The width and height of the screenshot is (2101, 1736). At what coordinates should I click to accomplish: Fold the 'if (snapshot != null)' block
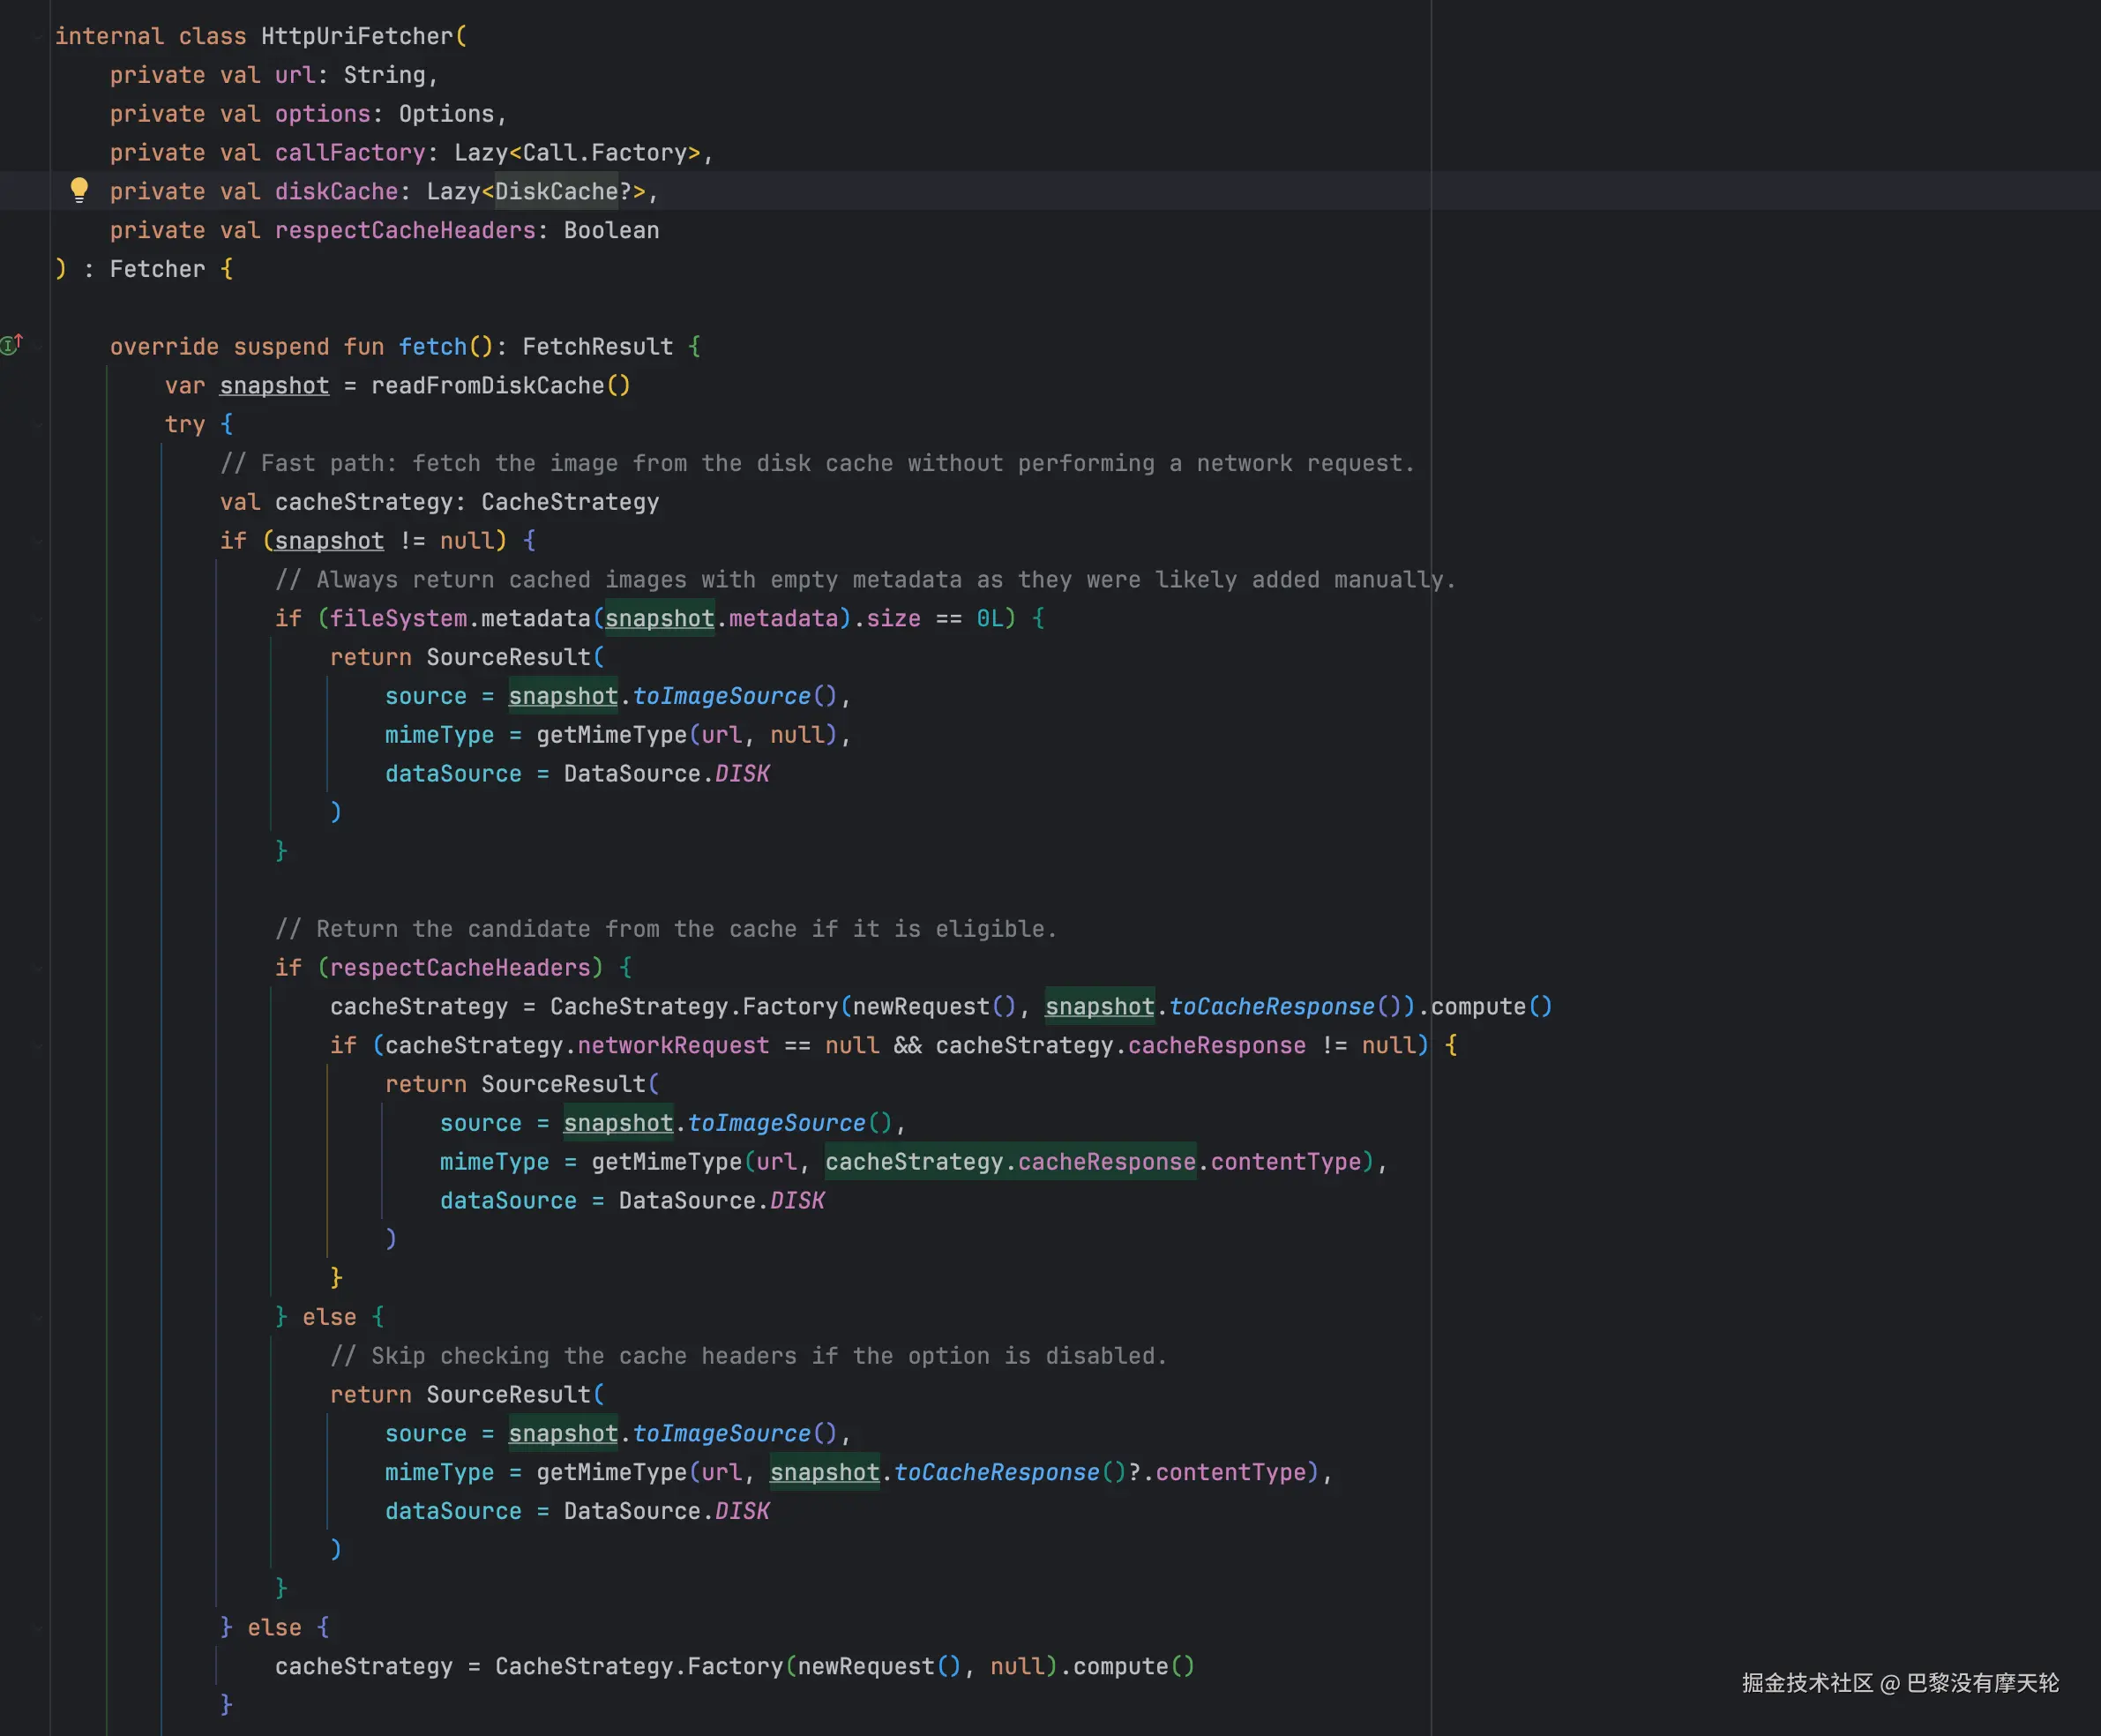click(38, 541)
